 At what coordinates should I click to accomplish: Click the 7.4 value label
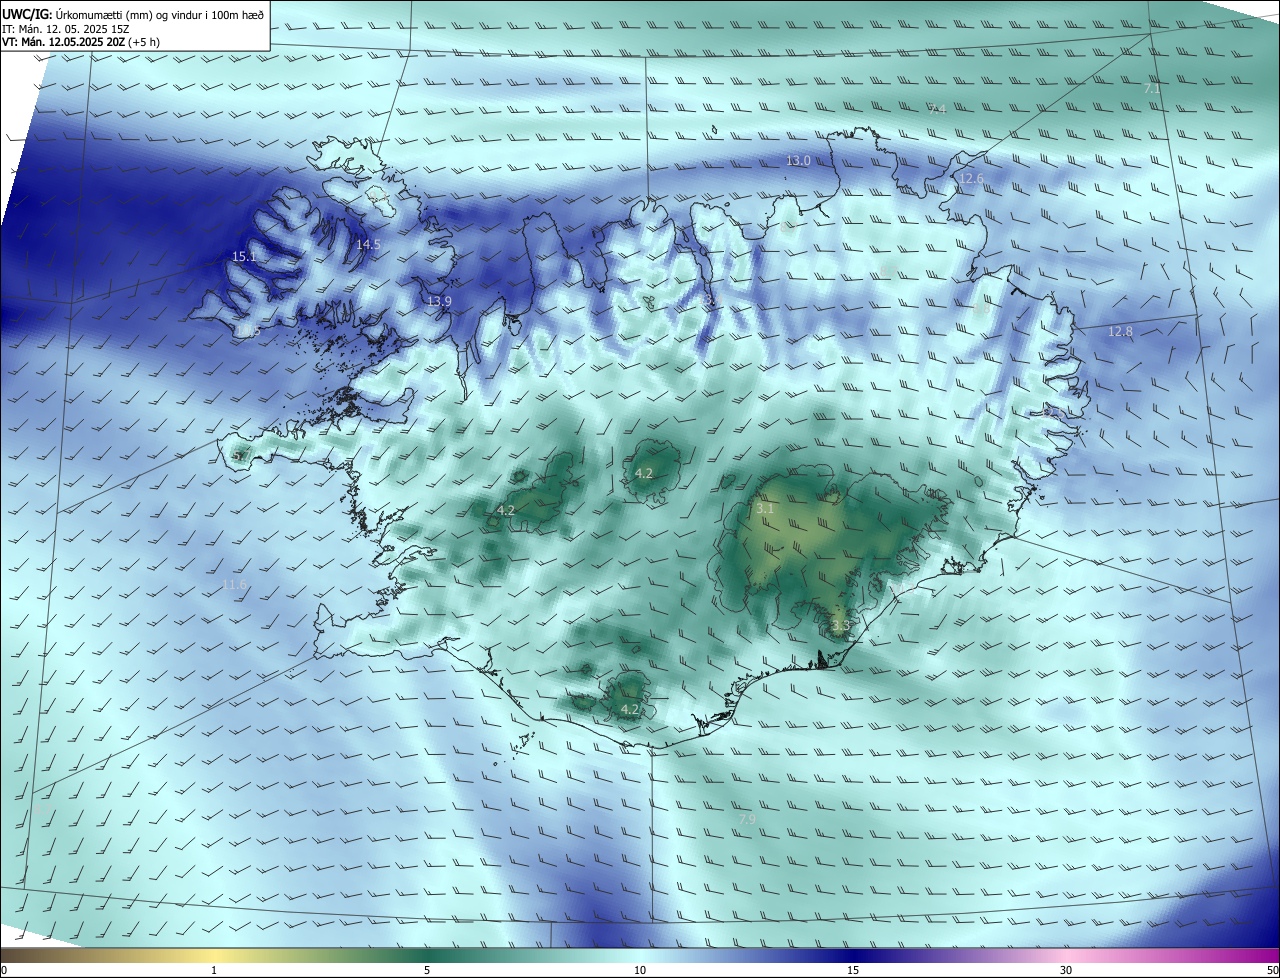pos(937,109)
